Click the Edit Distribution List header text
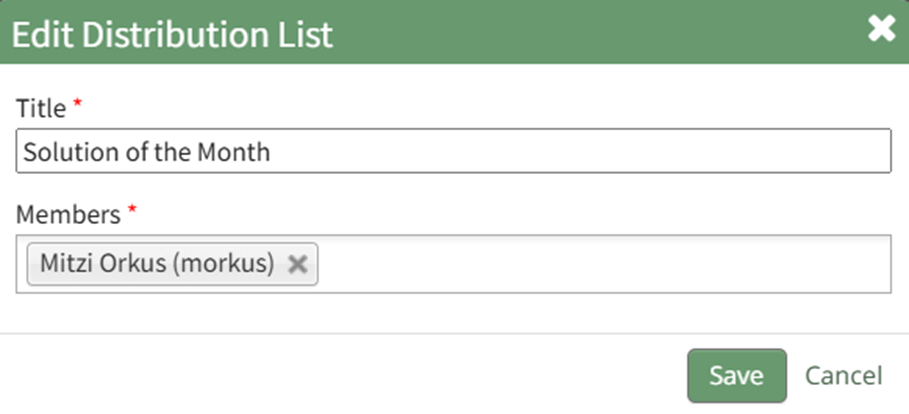This screenshot has height=414, width=909. [172, 34]
